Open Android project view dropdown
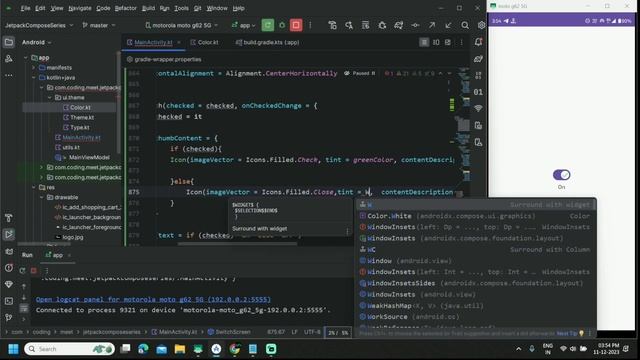 [x=37, y=42]
